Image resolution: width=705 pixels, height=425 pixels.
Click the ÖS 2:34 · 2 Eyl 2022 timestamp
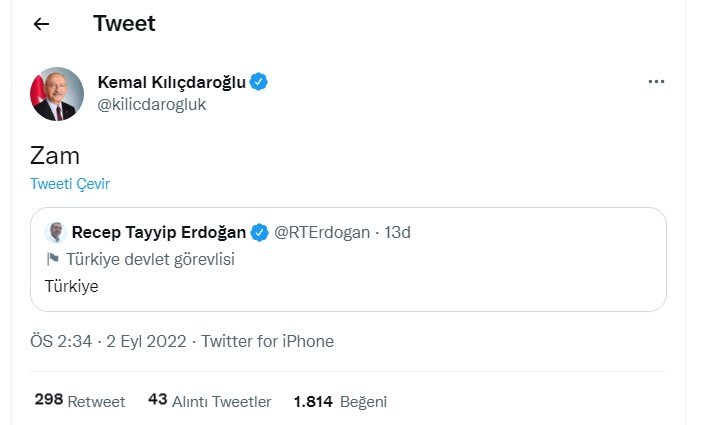(x=110, y=341)
